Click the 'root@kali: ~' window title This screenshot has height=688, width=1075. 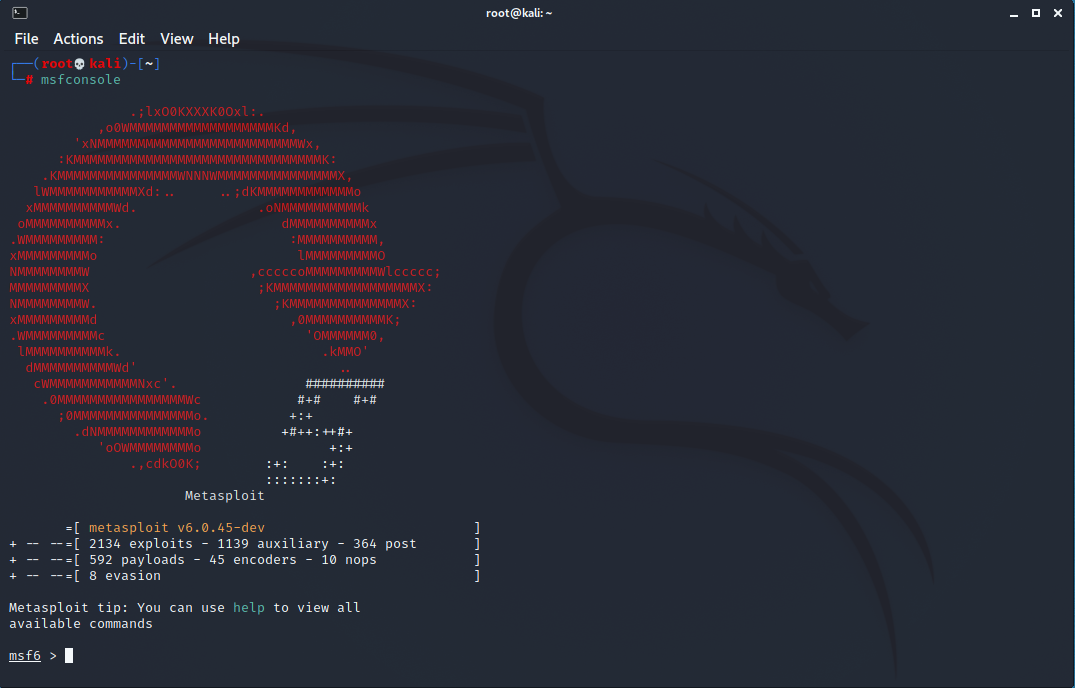pos(519,13)
